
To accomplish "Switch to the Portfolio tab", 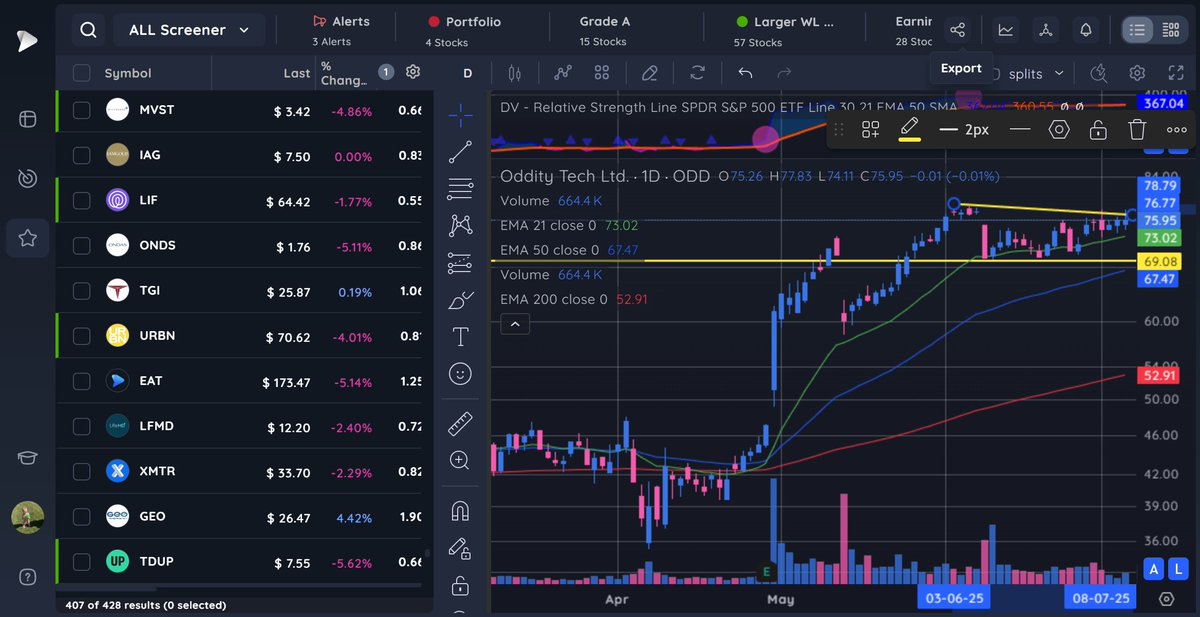I will [464, 30].
